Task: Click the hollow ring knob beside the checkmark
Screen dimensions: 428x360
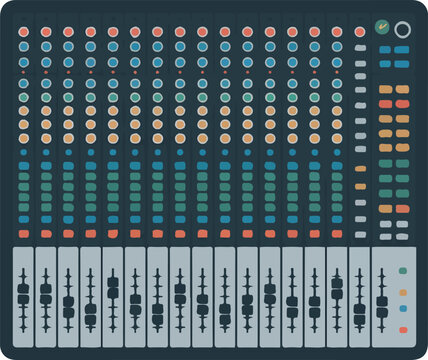Action: tap(402, 30)
